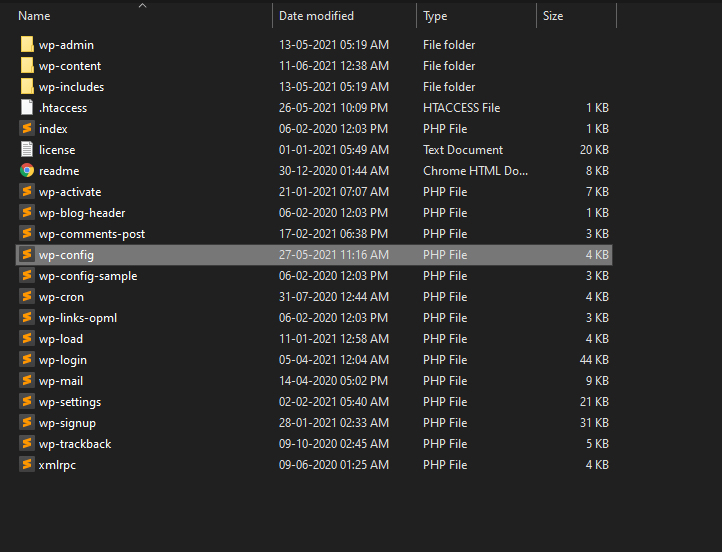Sort by the Name column header
The height and width of the screenshot is (552, 722).
point(34,16)
